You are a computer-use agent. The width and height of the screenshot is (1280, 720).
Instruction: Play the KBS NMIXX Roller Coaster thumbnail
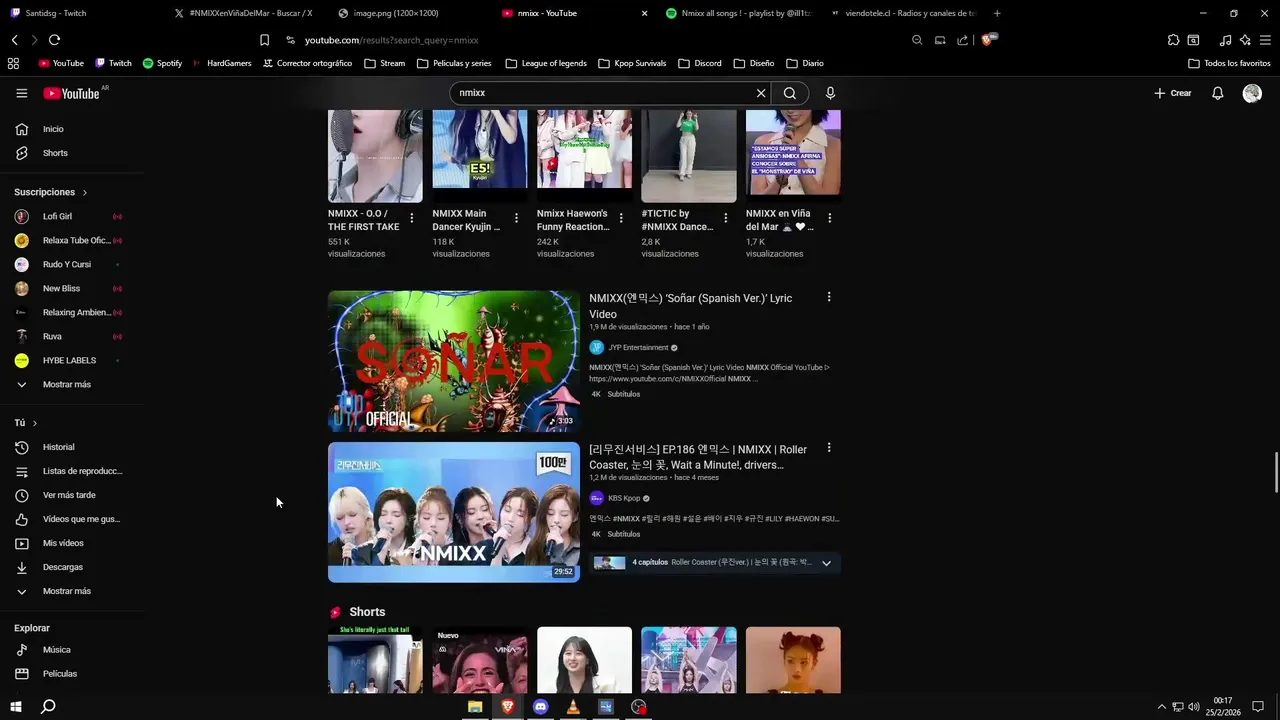point(454,512)
